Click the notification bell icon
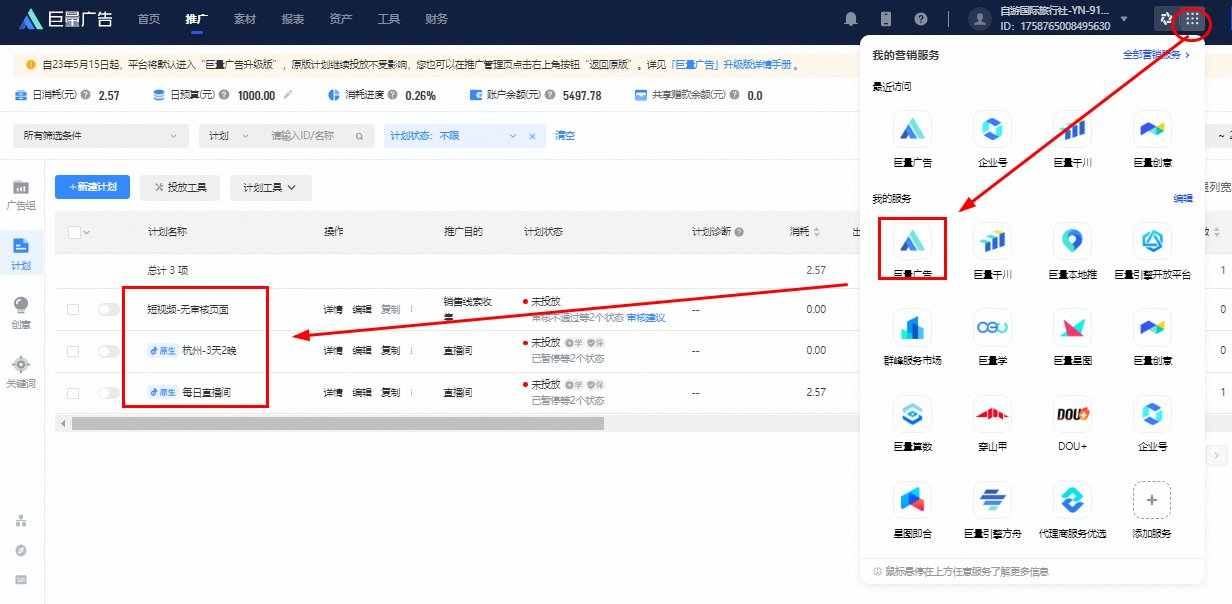This screenshot has width=1232, height=604. tap(851, 19)
